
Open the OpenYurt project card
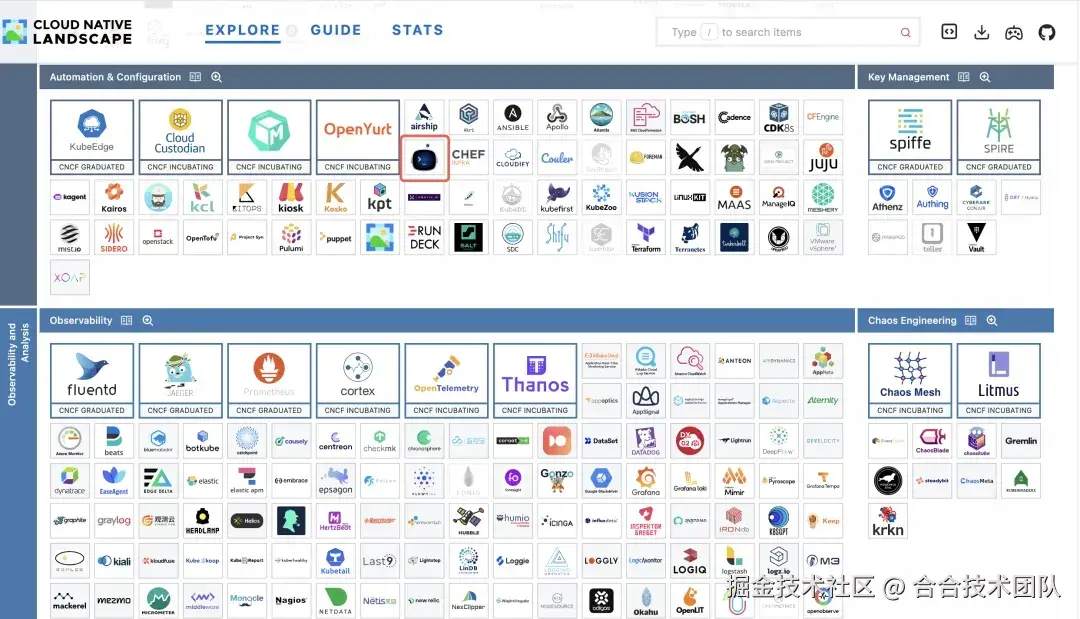[x=358, y=136]
